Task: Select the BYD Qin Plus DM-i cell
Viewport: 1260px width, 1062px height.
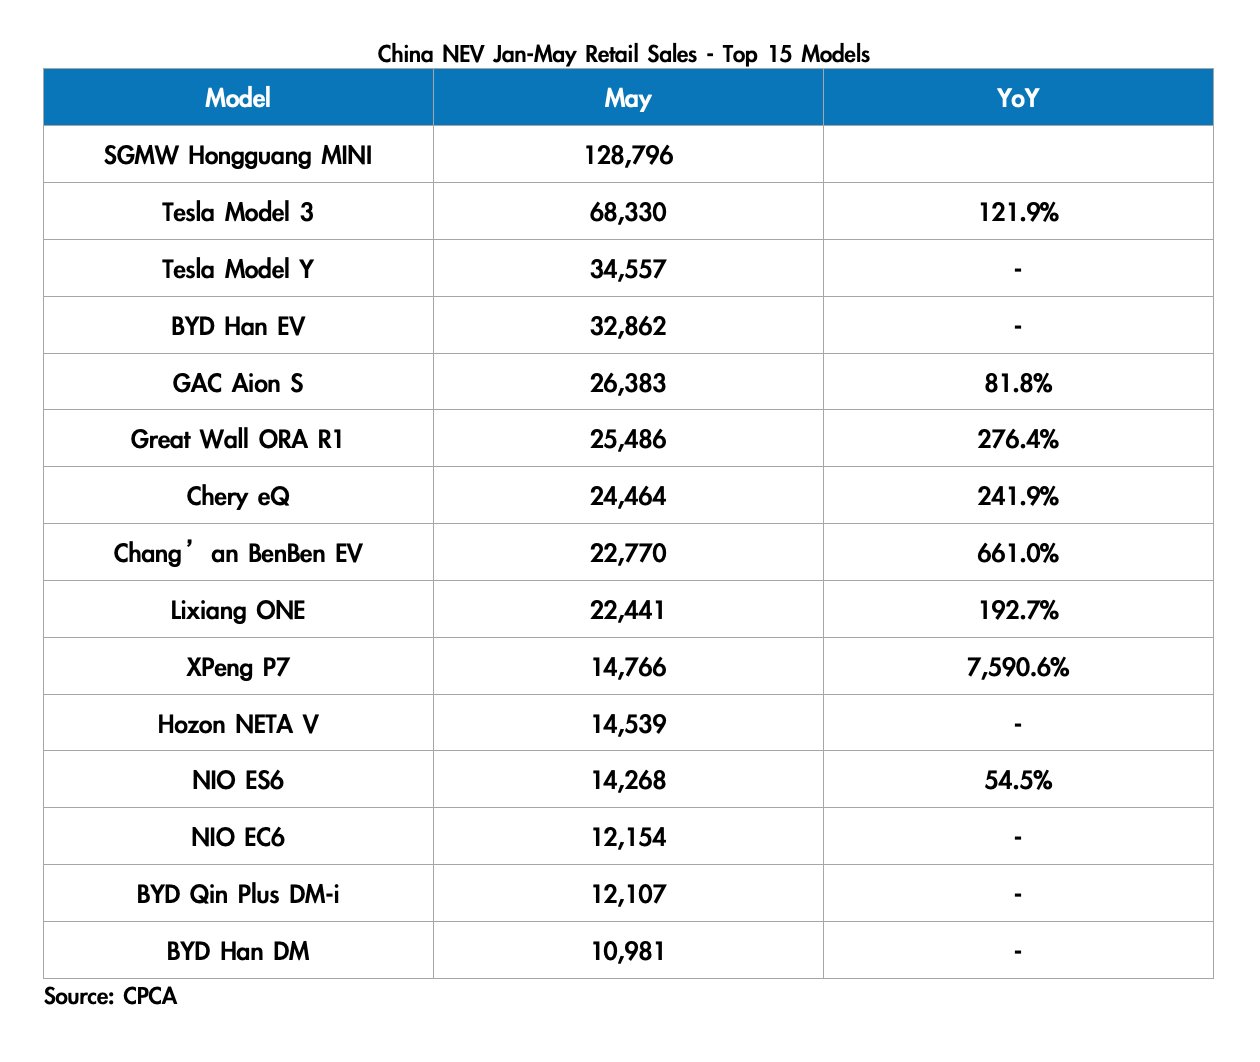Action: tap(238, 894)
